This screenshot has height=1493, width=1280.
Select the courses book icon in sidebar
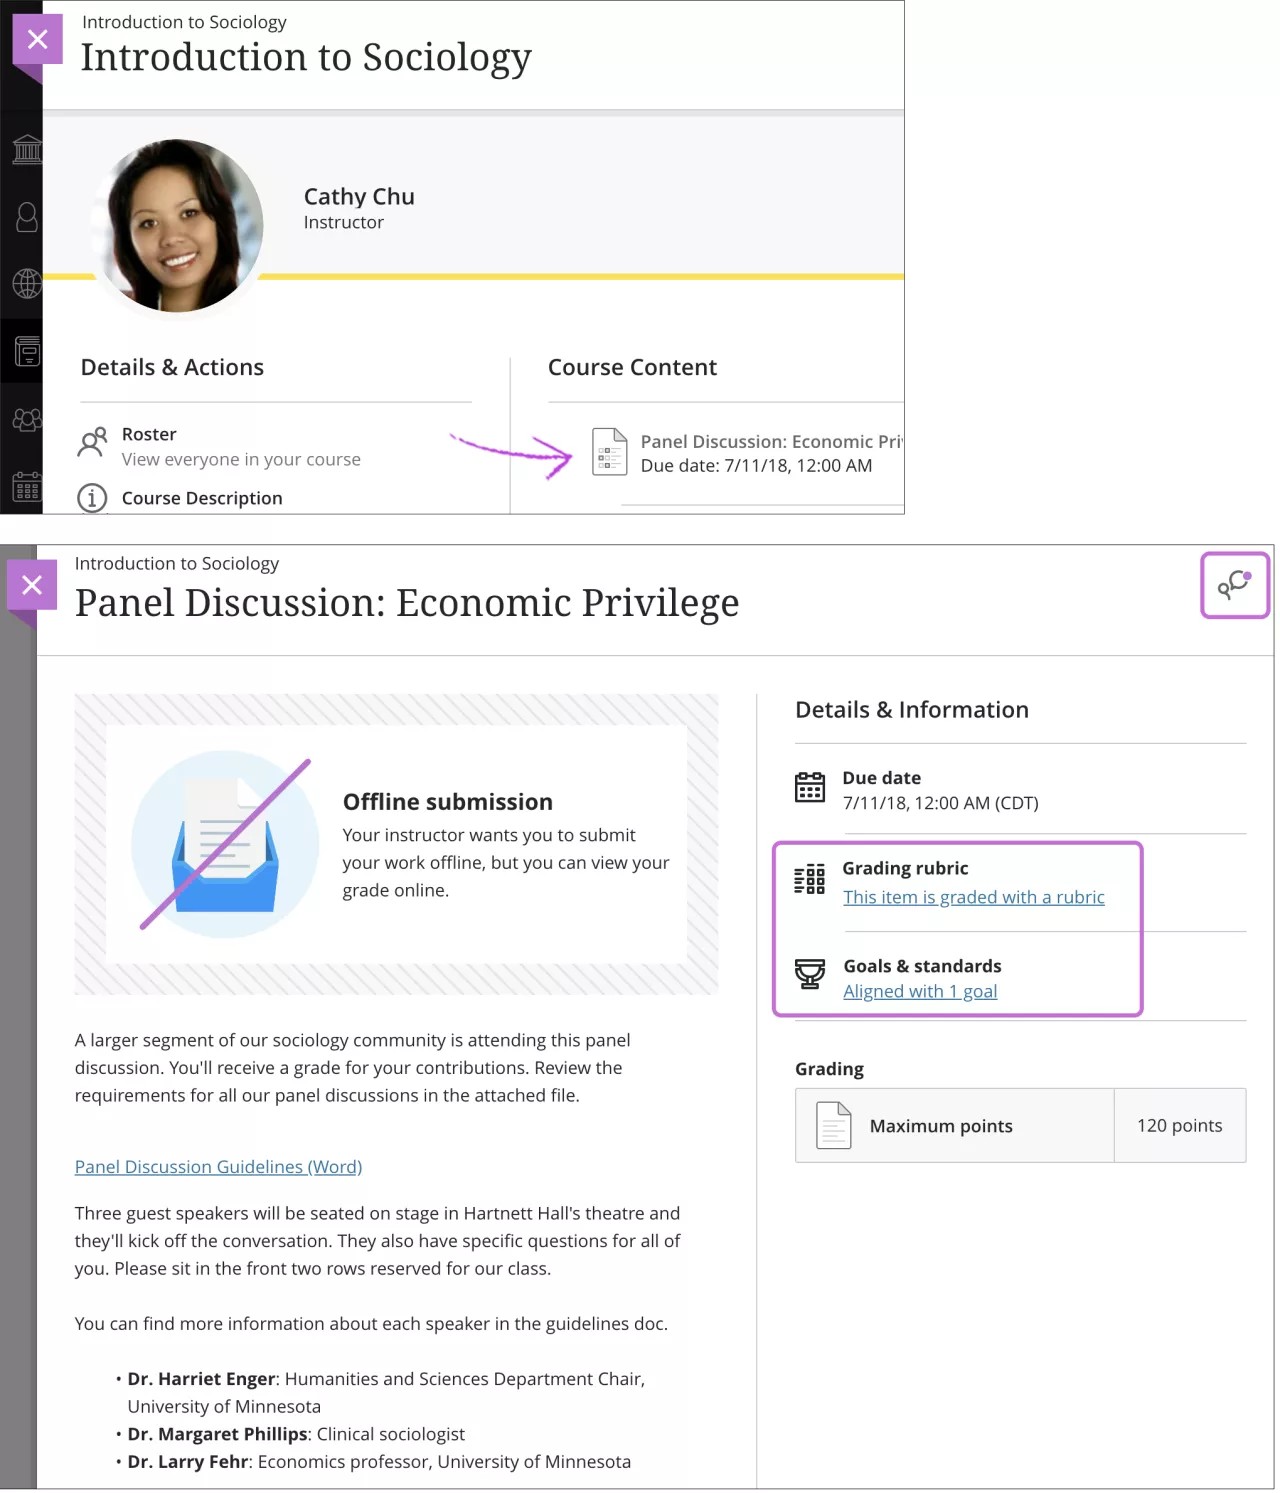tap(27, 351)
